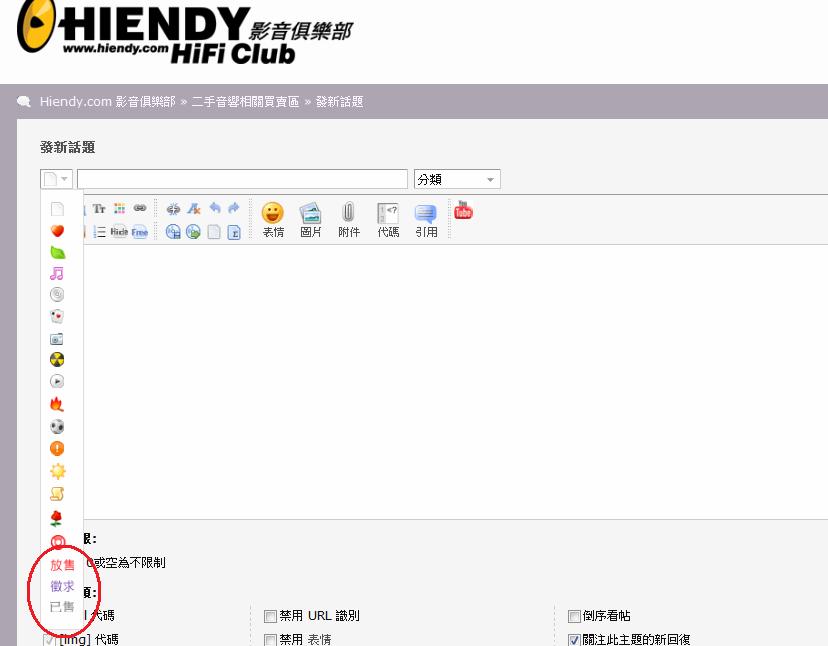828x646 pixels.
Task: Toggle the [img] 代碼 checkbox
Action: tap(49, 640)
